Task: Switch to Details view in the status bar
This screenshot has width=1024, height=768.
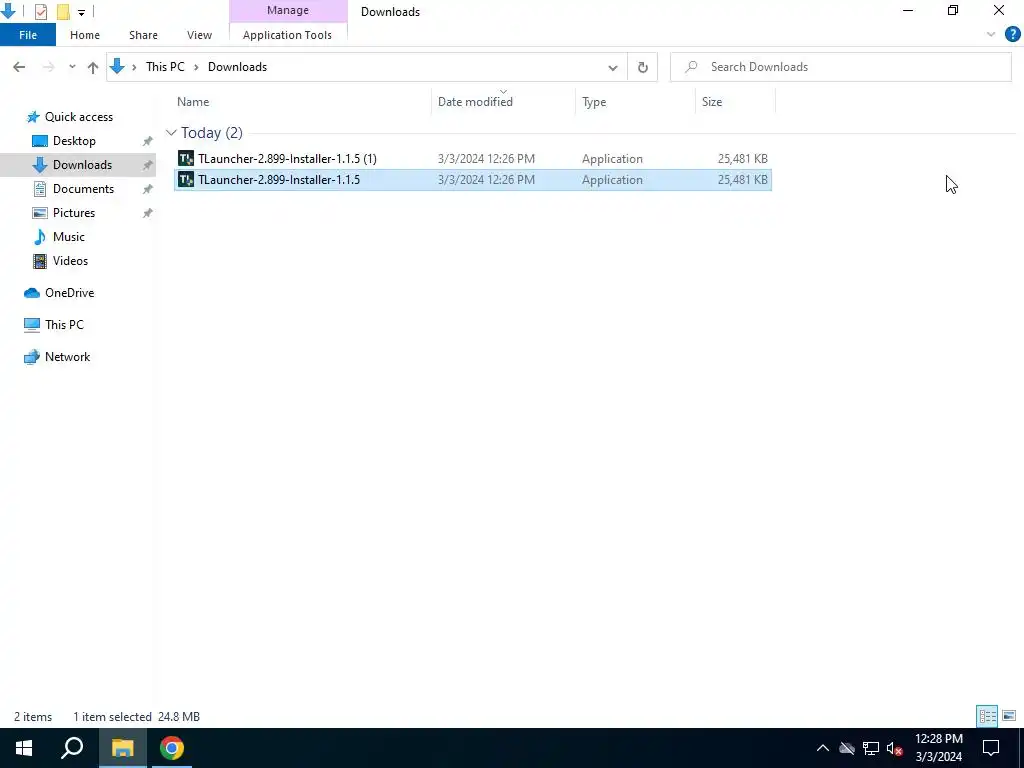Action: click(987, 716)
